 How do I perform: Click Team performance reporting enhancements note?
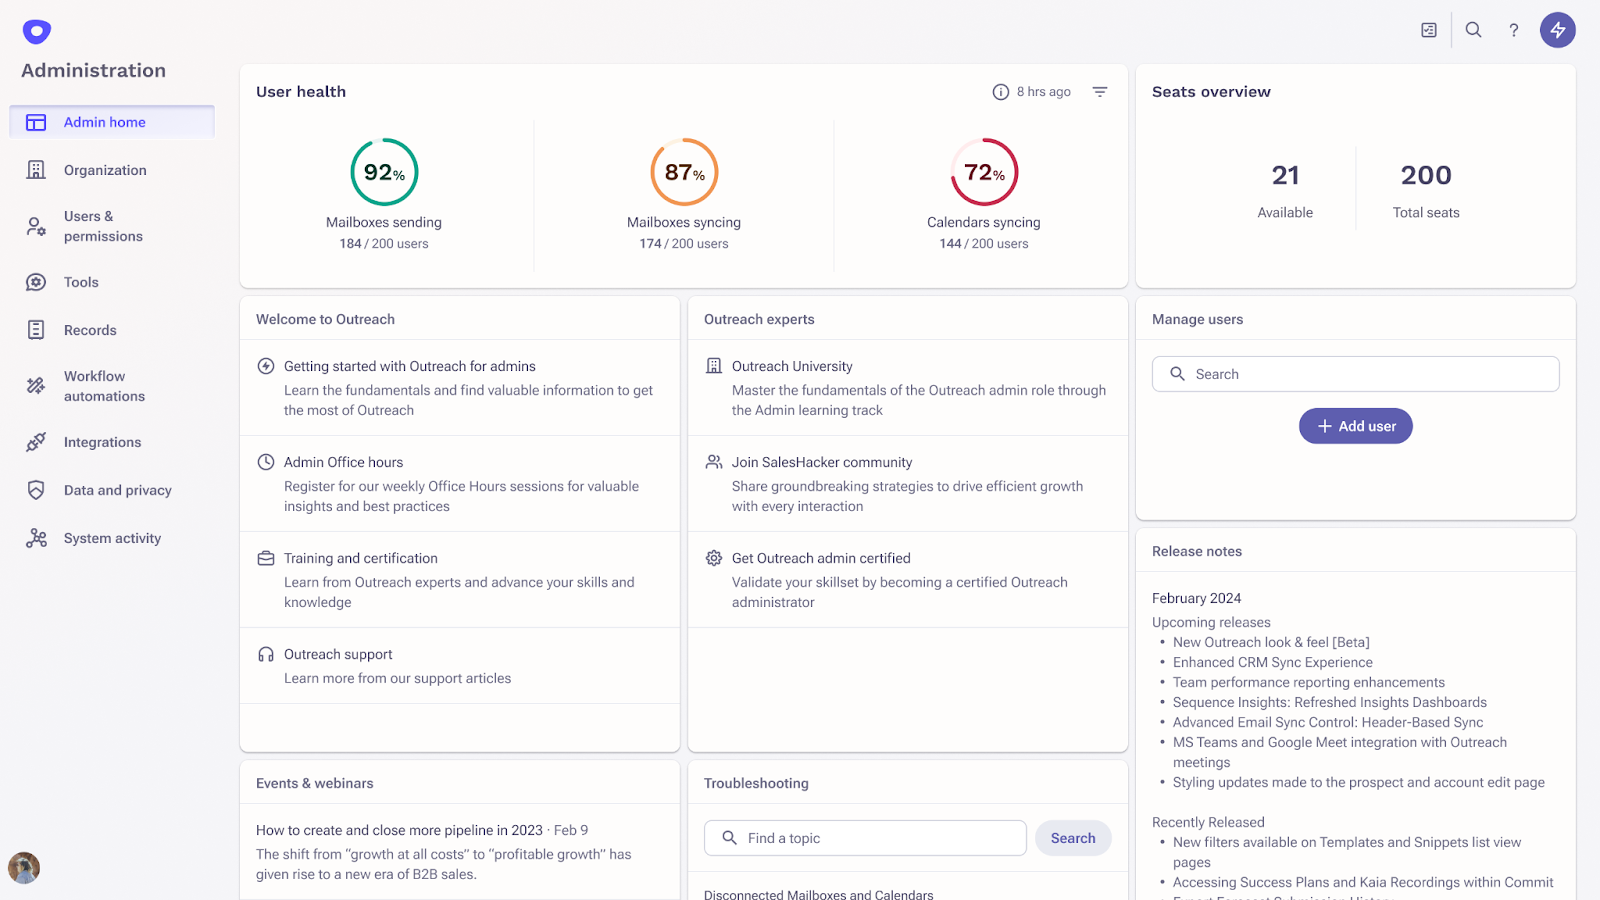pos(1309,682)
